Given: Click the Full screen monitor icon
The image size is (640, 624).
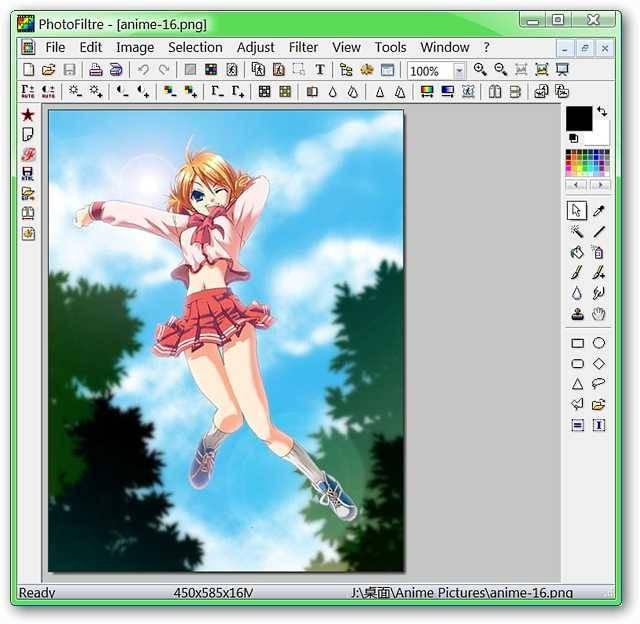Looking at the screenshot, I should 562,70.
